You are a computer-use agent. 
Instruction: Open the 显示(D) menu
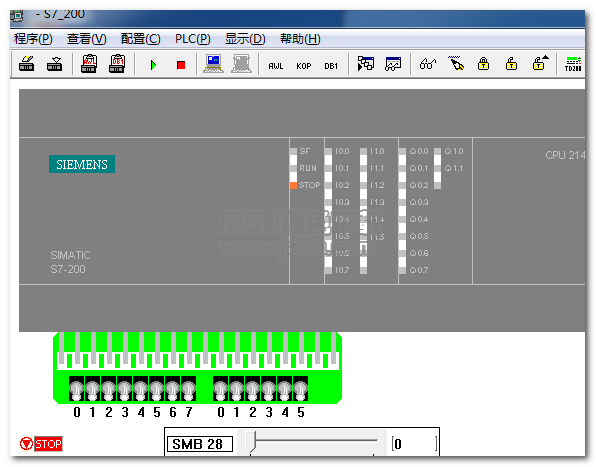pos(245,39)
